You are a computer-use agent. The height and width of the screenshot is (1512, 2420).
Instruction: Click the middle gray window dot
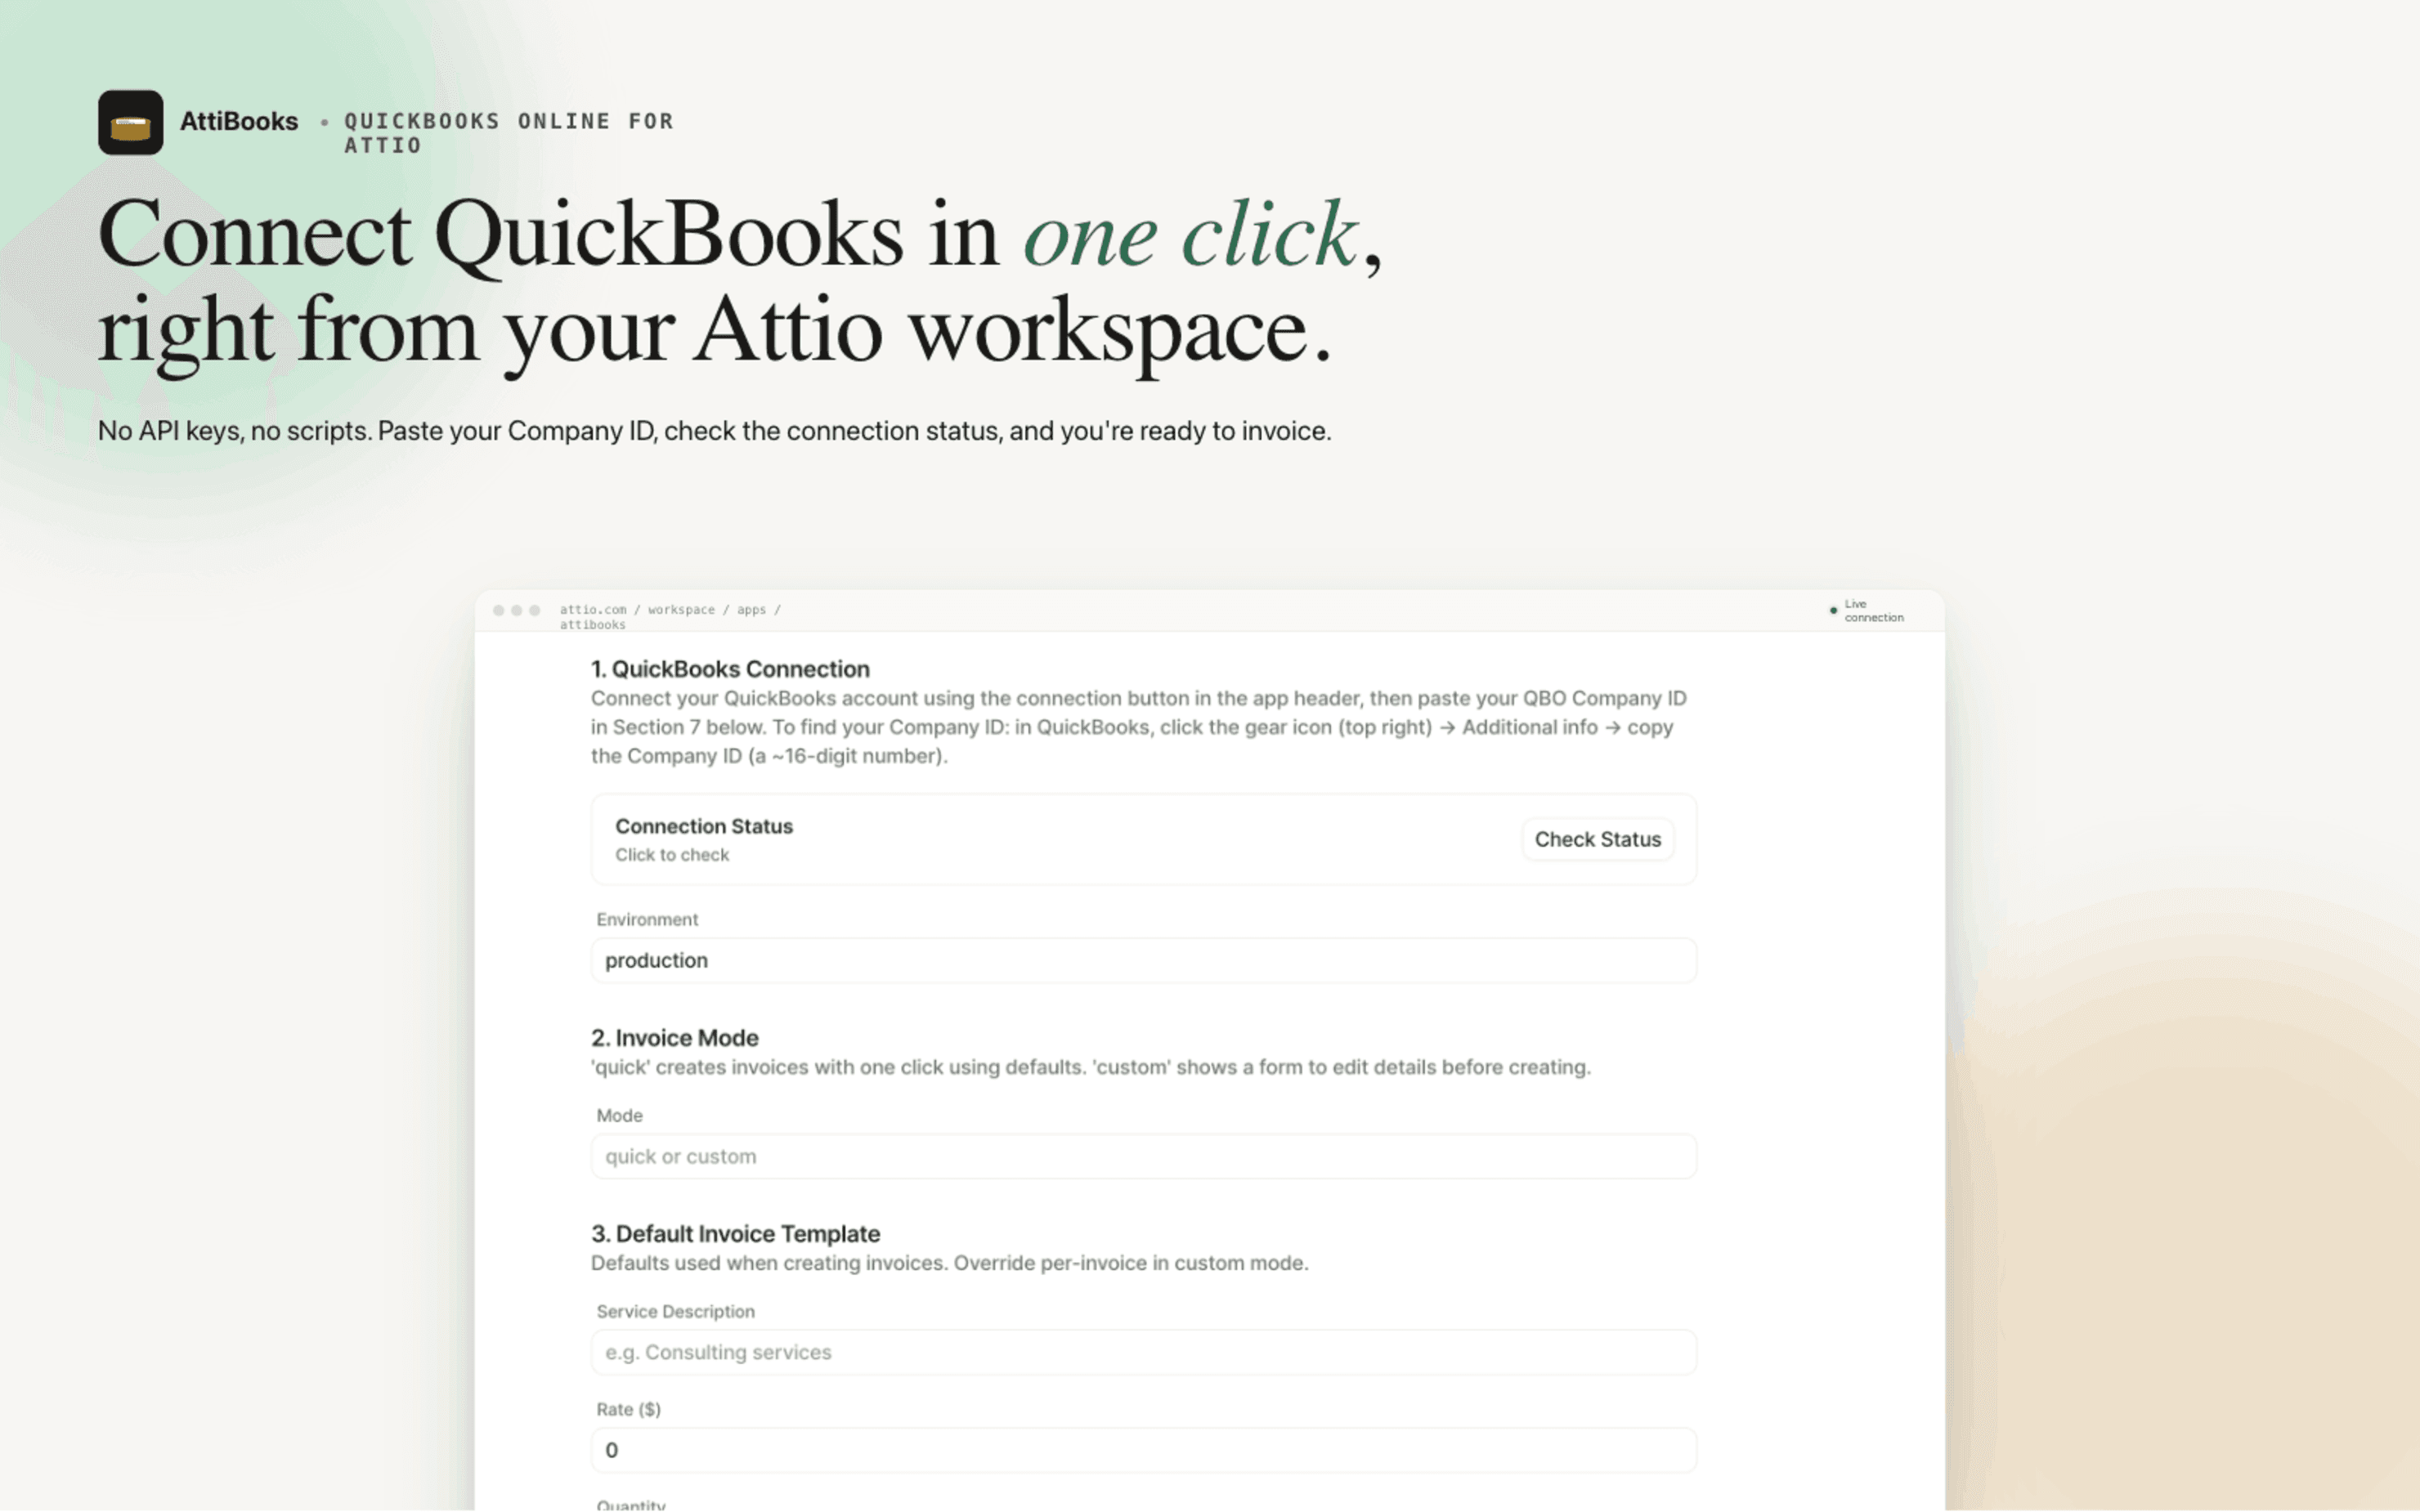(x=516, y=610)
